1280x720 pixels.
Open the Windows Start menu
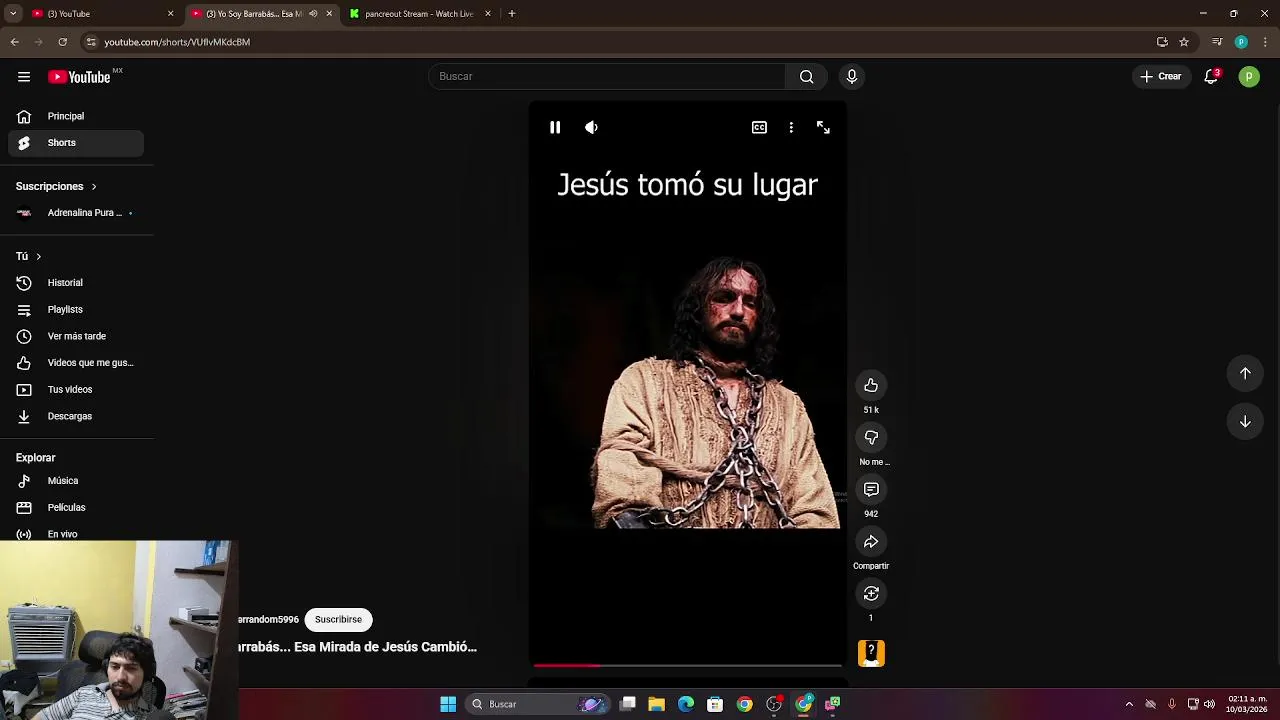pos(448,704)
